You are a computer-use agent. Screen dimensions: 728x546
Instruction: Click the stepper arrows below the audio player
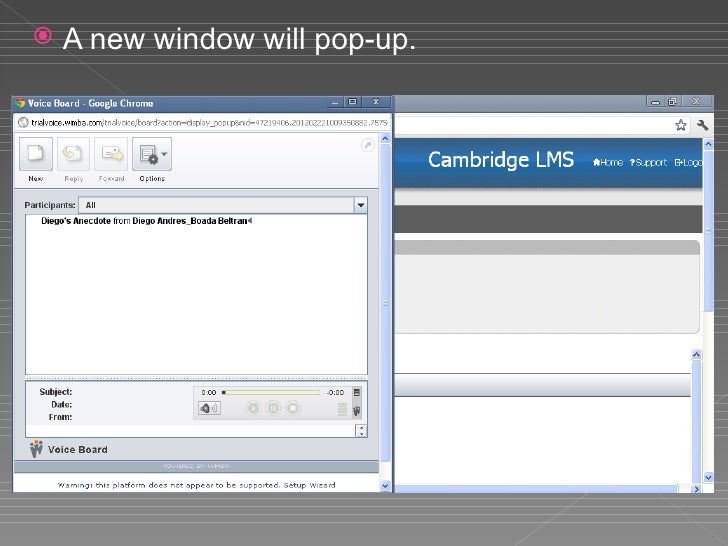click(361, 431)
